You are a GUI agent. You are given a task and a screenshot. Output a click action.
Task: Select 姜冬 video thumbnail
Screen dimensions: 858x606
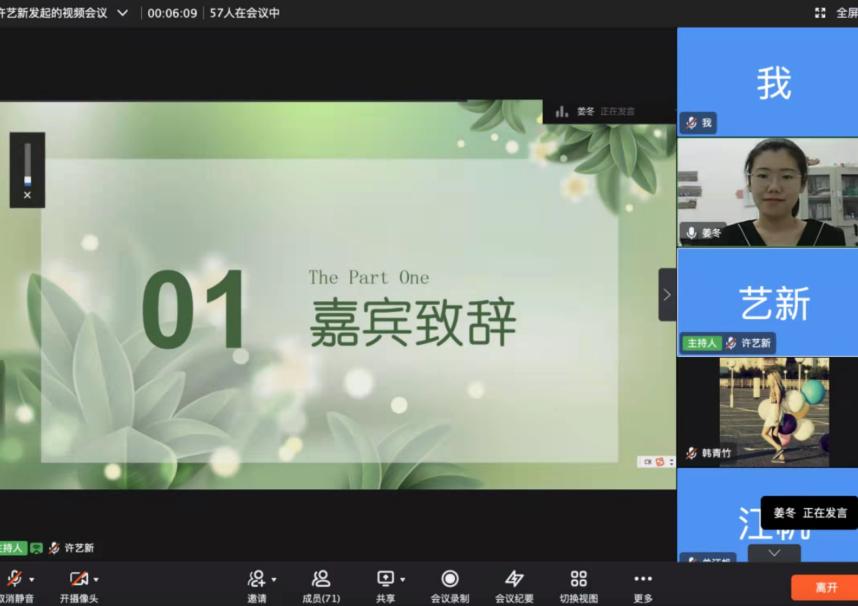click(767, 191)
